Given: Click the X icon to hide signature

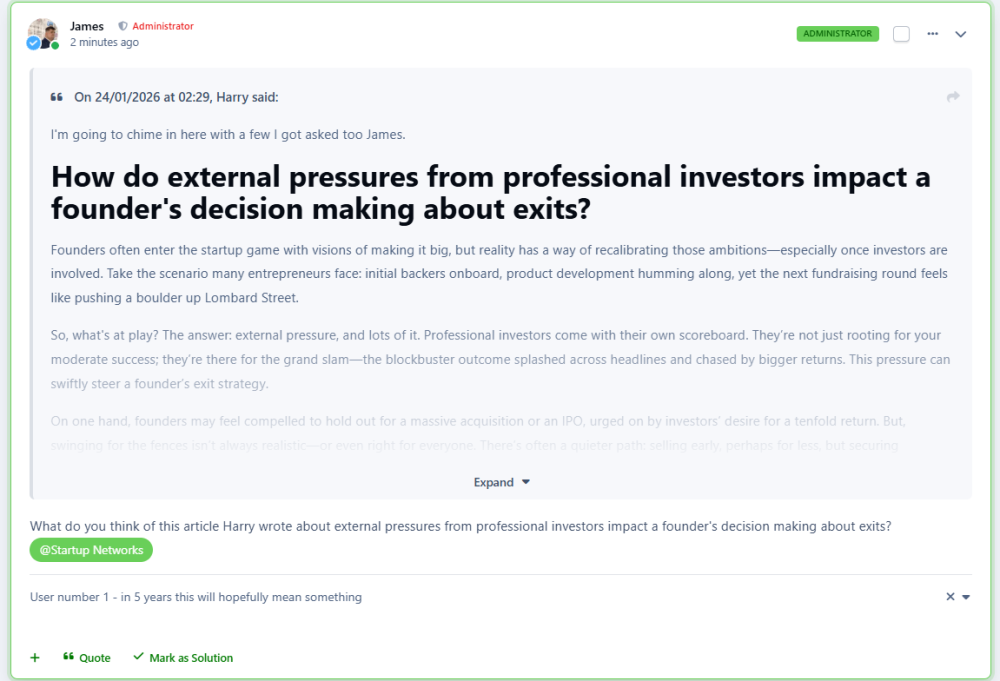Looking at the screenshot, I should [x=950, y=597].
